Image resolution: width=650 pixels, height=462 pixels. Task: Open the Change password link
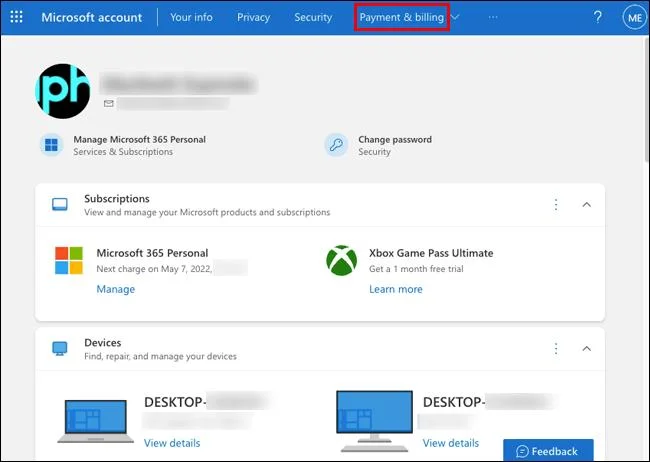pyautogui.click(x=395, y=139)
